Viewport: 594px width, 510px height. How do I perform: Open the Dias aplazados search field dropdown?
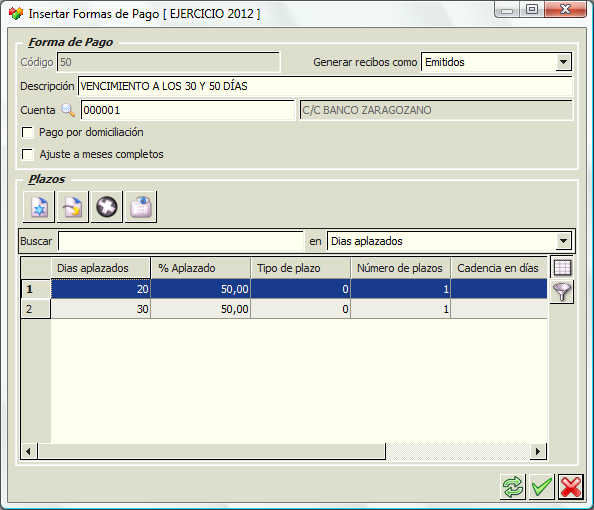click(563, 241)
